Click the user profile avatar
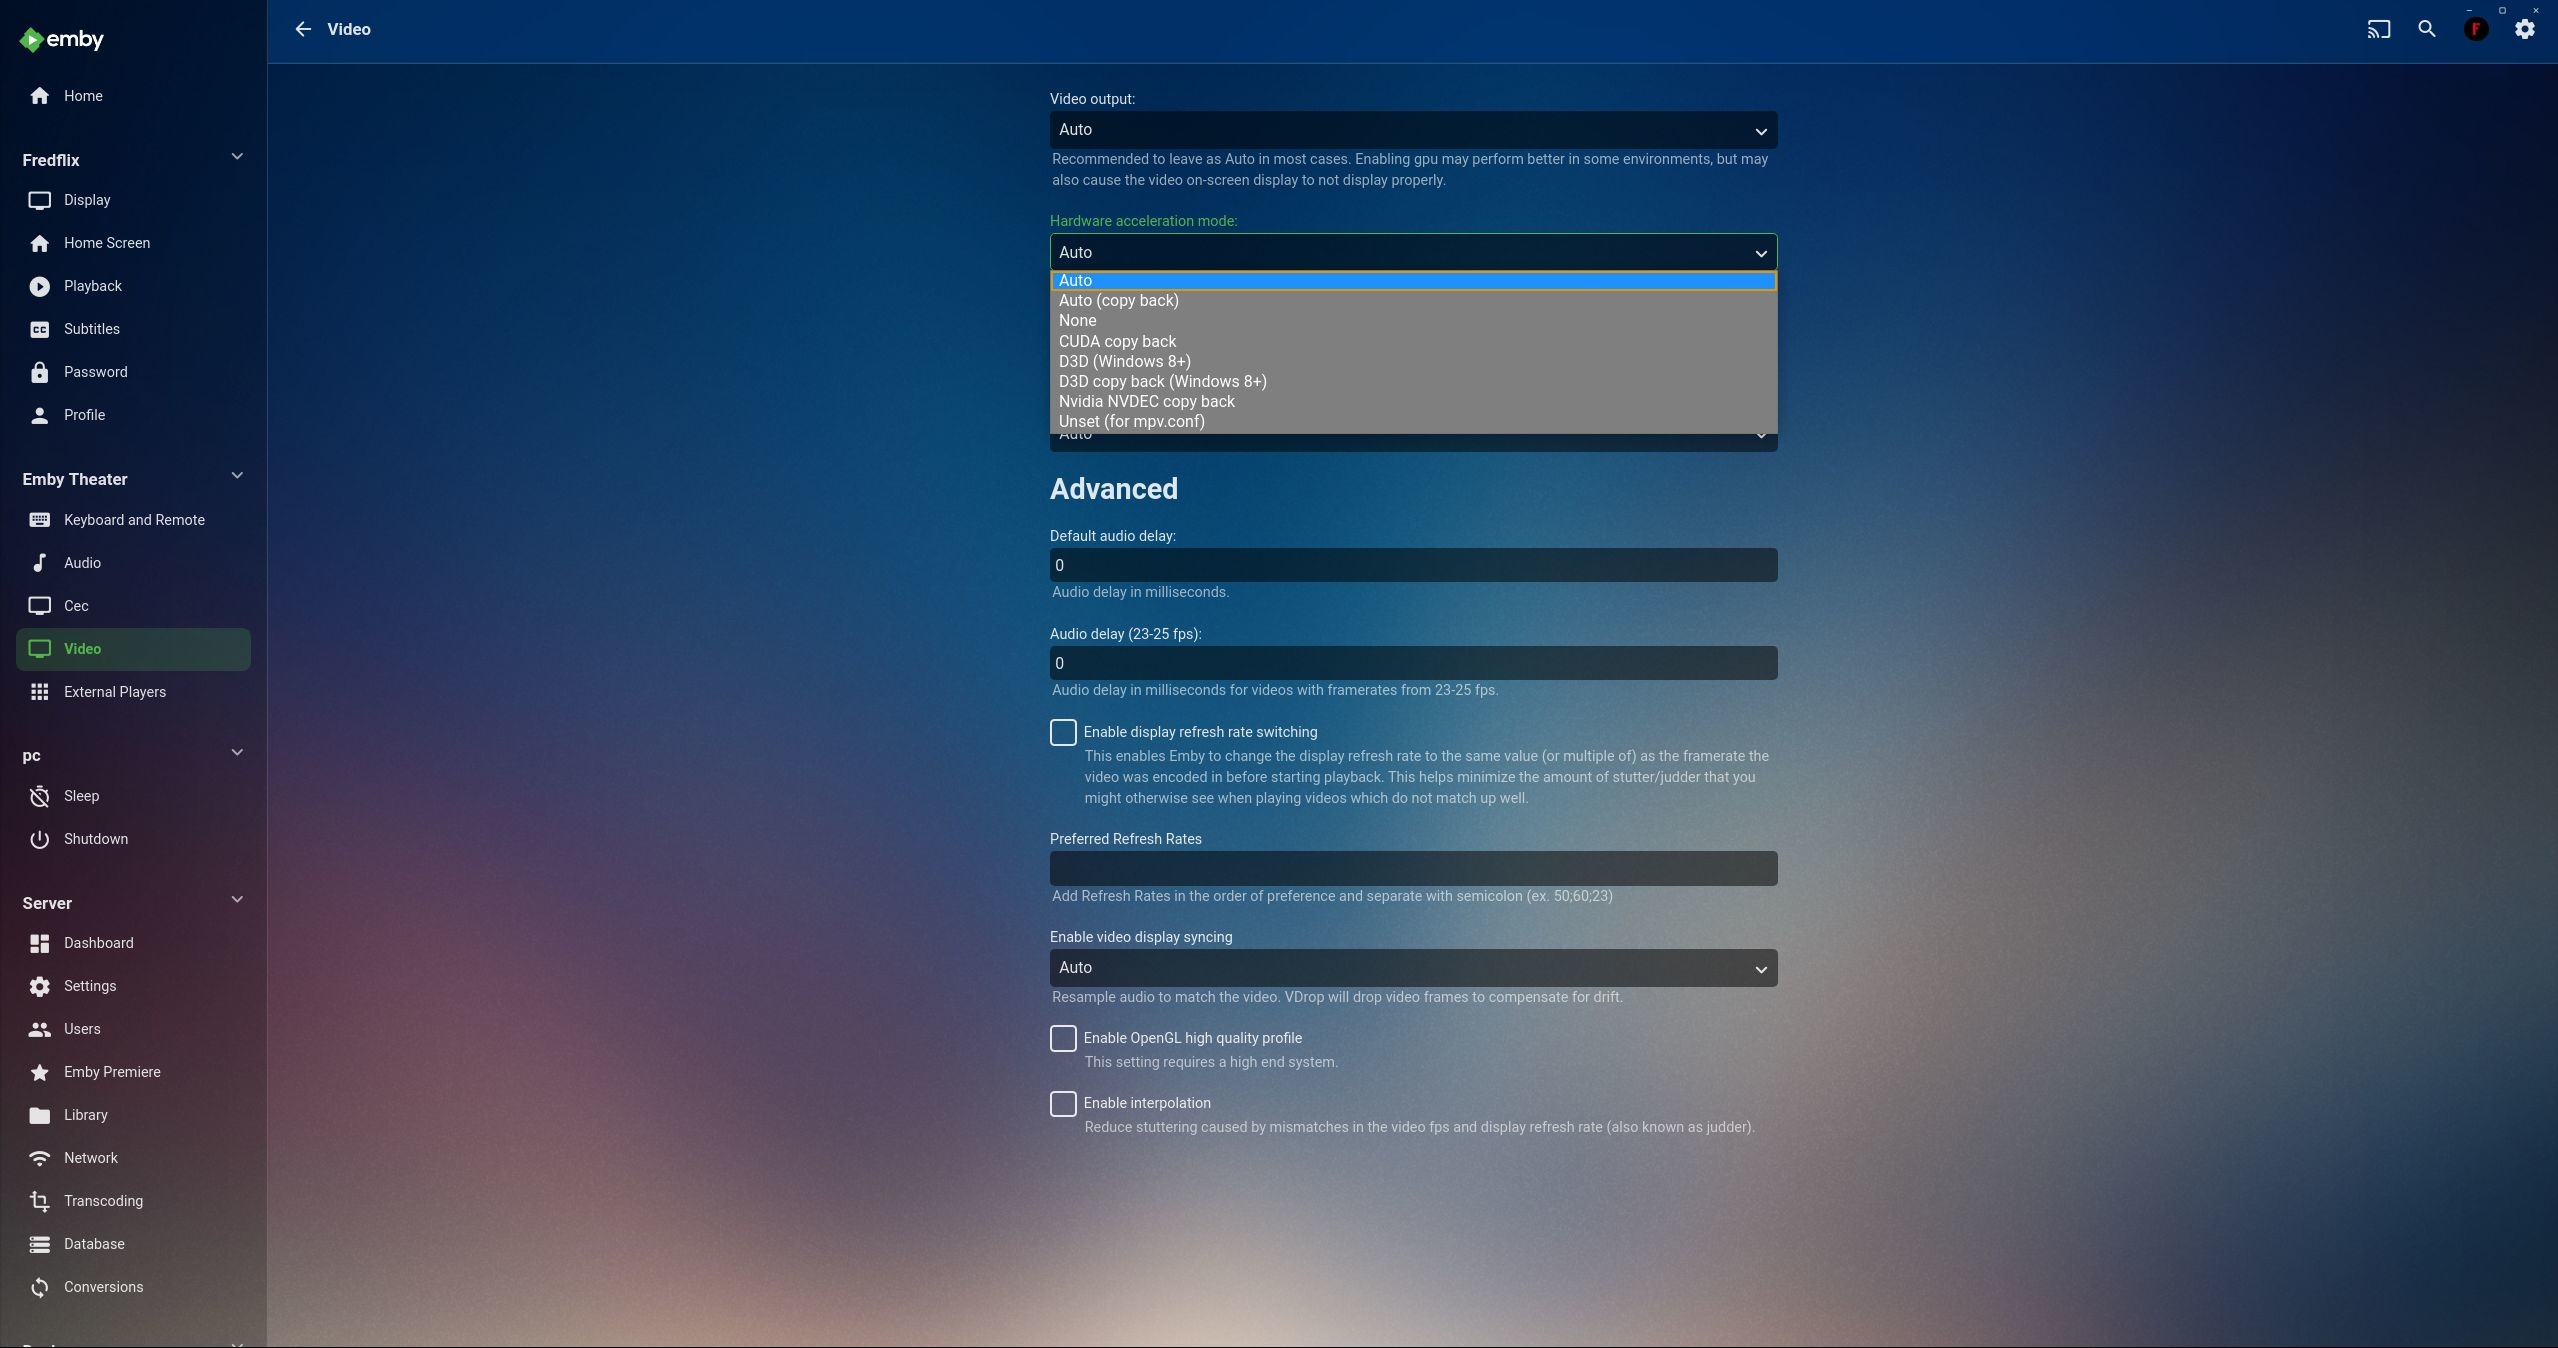2558x1348 pixels. click(2475, 29)
